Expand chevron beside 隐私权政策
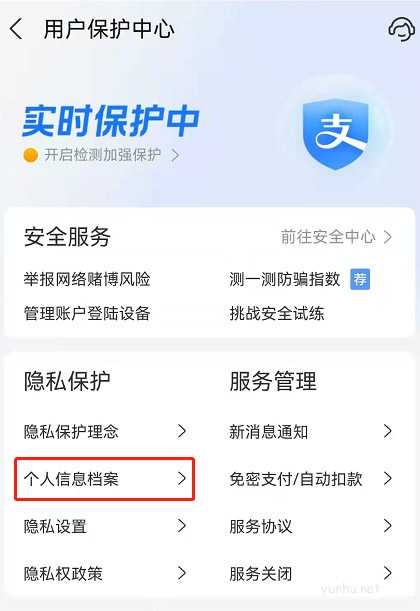420x611 pixels. [x=182, y=573]
